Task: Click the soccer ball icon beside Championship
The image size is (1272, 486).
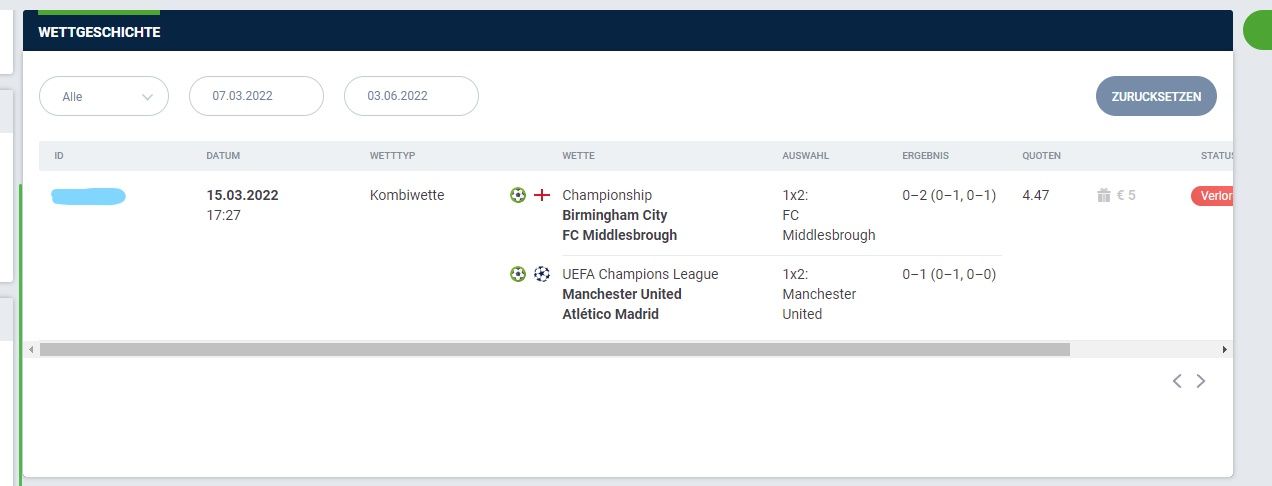Action: click(518, 195)
